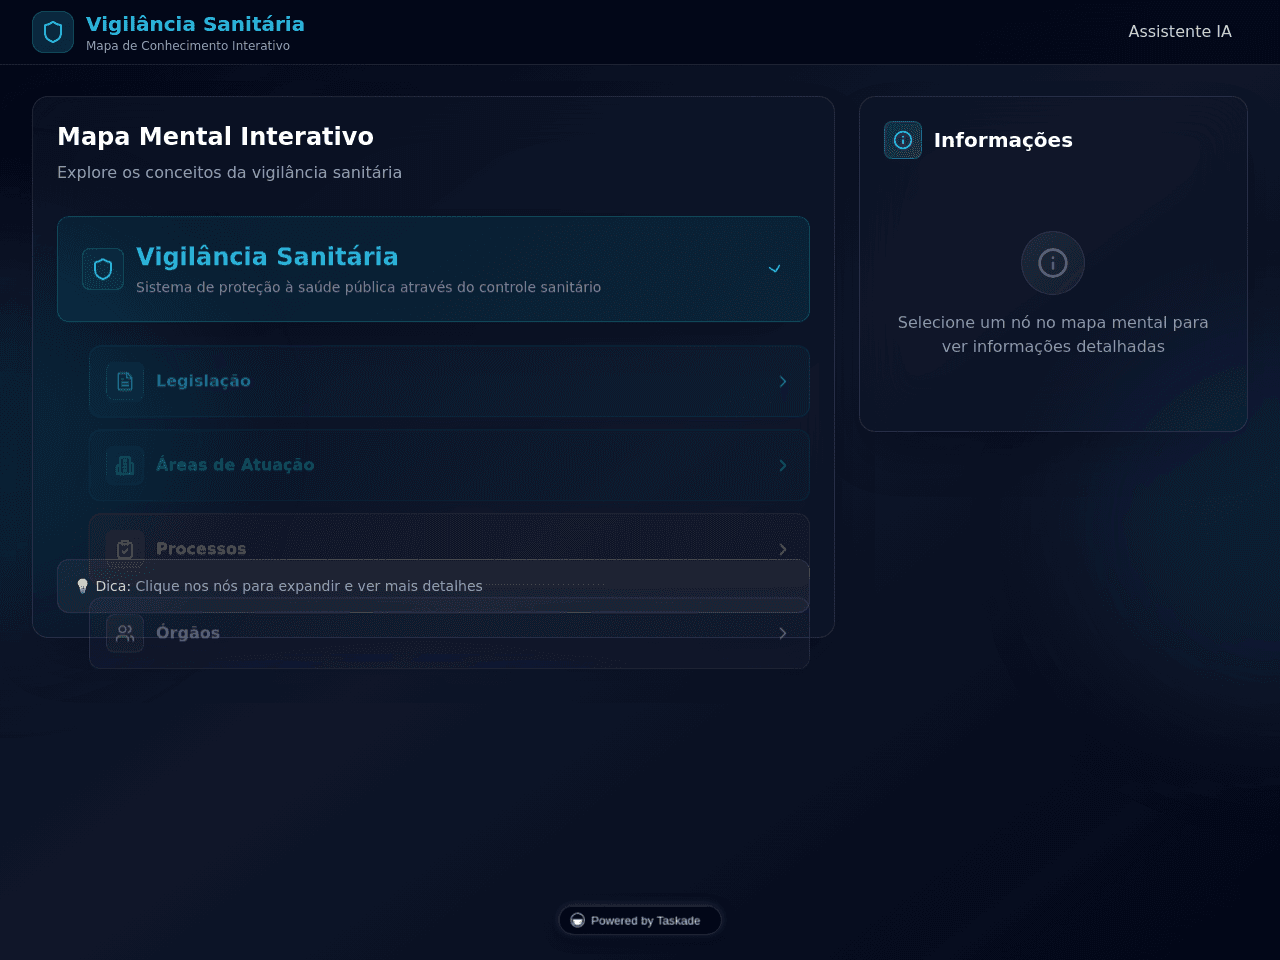The width and height of the screenshot is (1280, 960).
Task: Click the document icon beside Legislação
Action: point(125,381)
